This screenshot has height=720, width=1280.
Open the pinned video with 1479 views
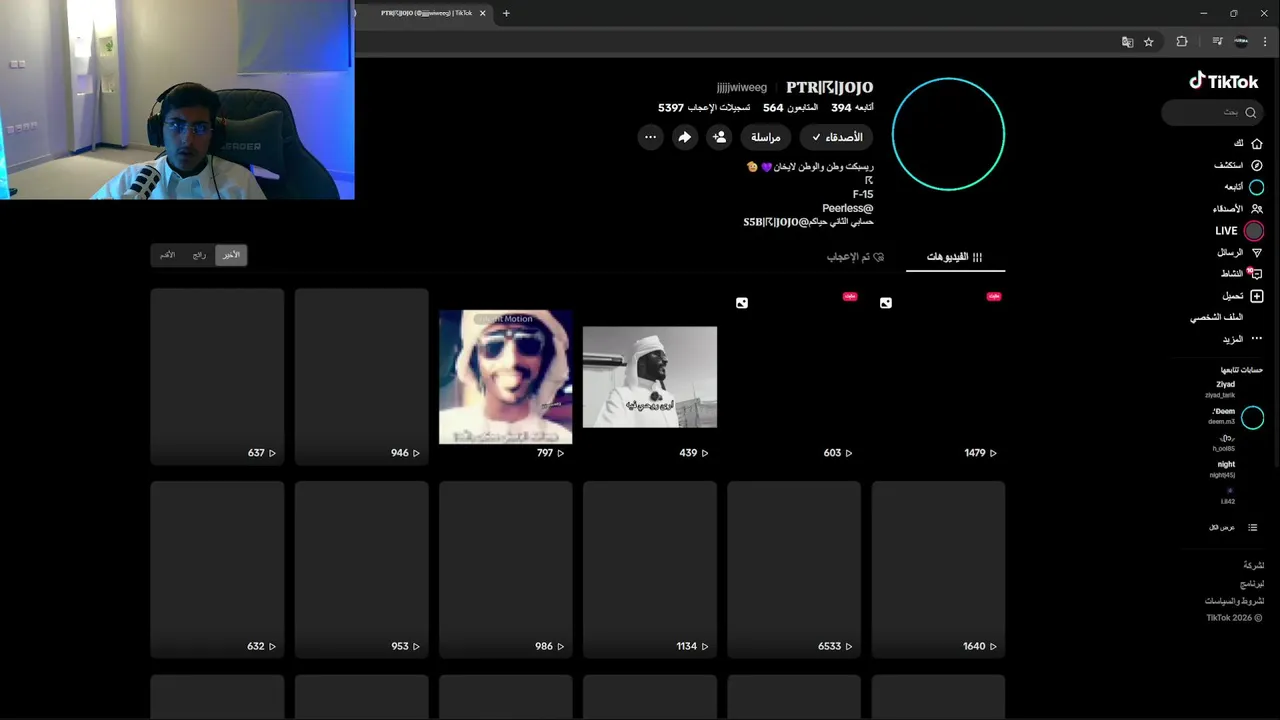(x=938, y=377)
